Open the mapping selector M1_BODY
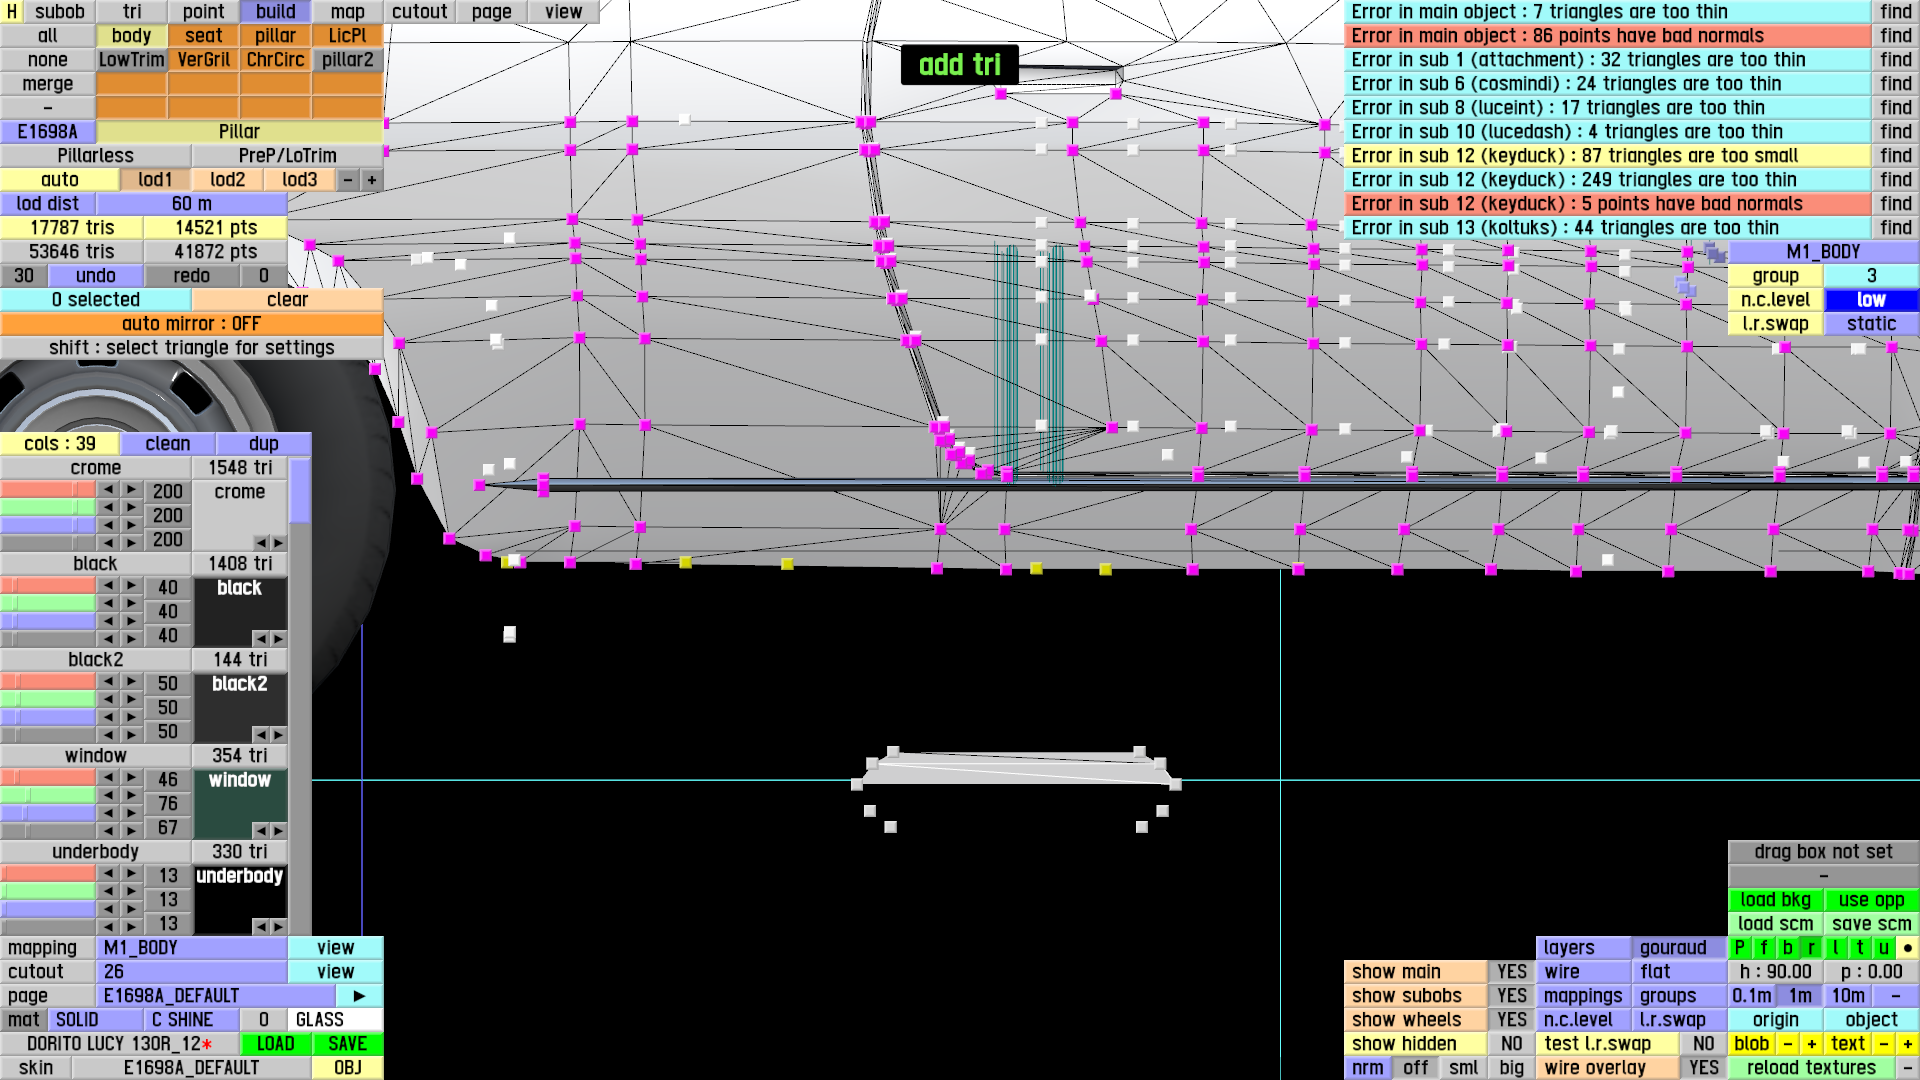Screen dimensions: 1920x1080 (x=191, y=947)
